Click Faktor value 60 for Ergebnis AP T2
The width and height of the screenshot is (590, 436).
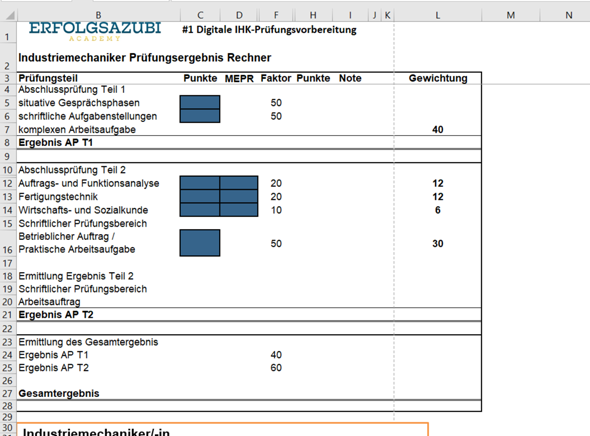[276, 368]
